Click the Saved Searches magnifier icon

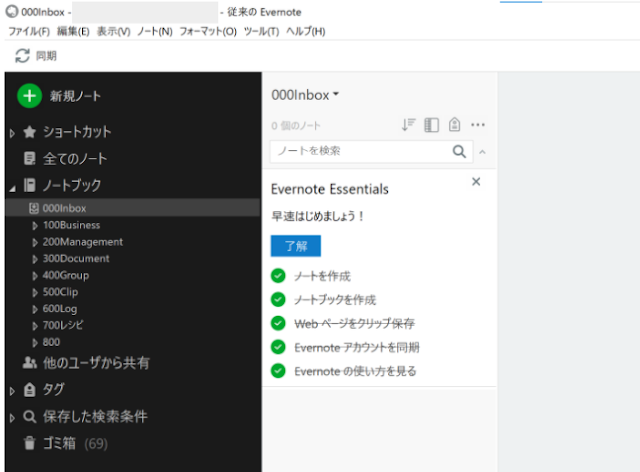pos(29,416)
